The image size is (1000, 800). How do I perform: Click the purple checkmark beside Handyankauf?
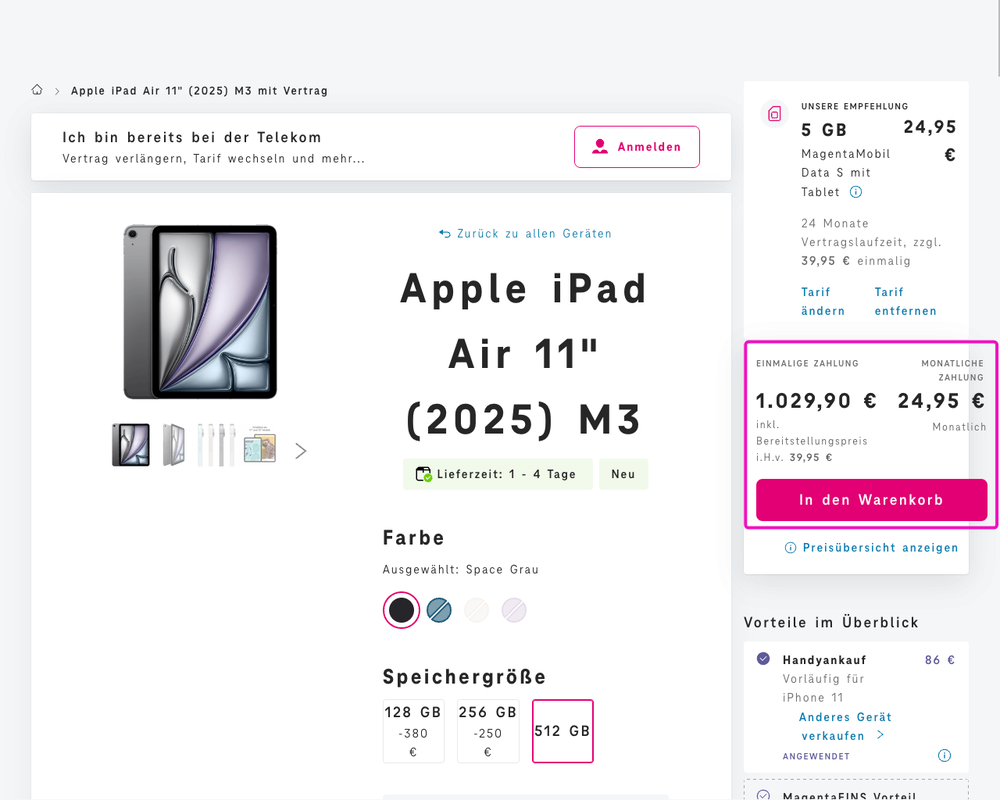click(x=762, y=659)
